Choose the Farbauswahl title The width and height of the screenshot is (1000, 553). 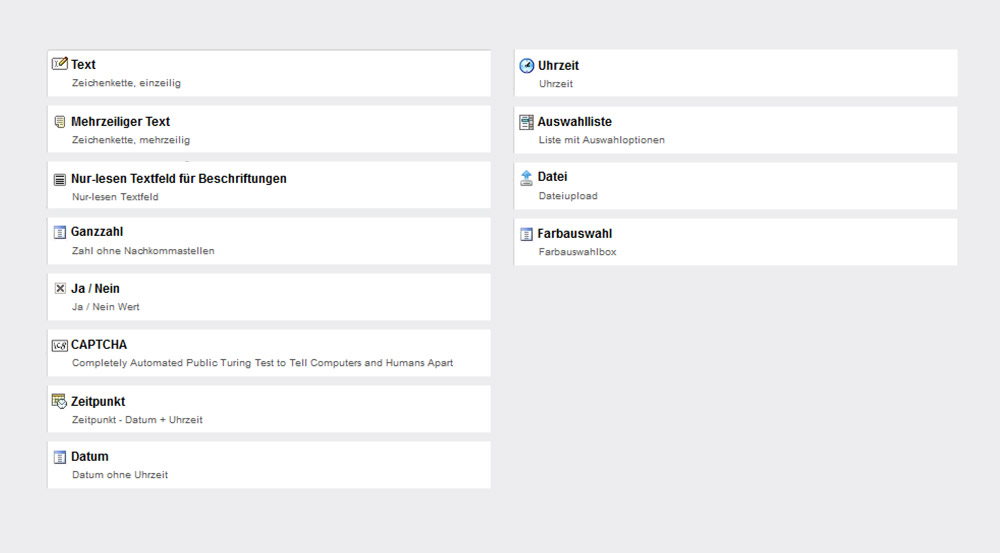(x=575, y=234)
